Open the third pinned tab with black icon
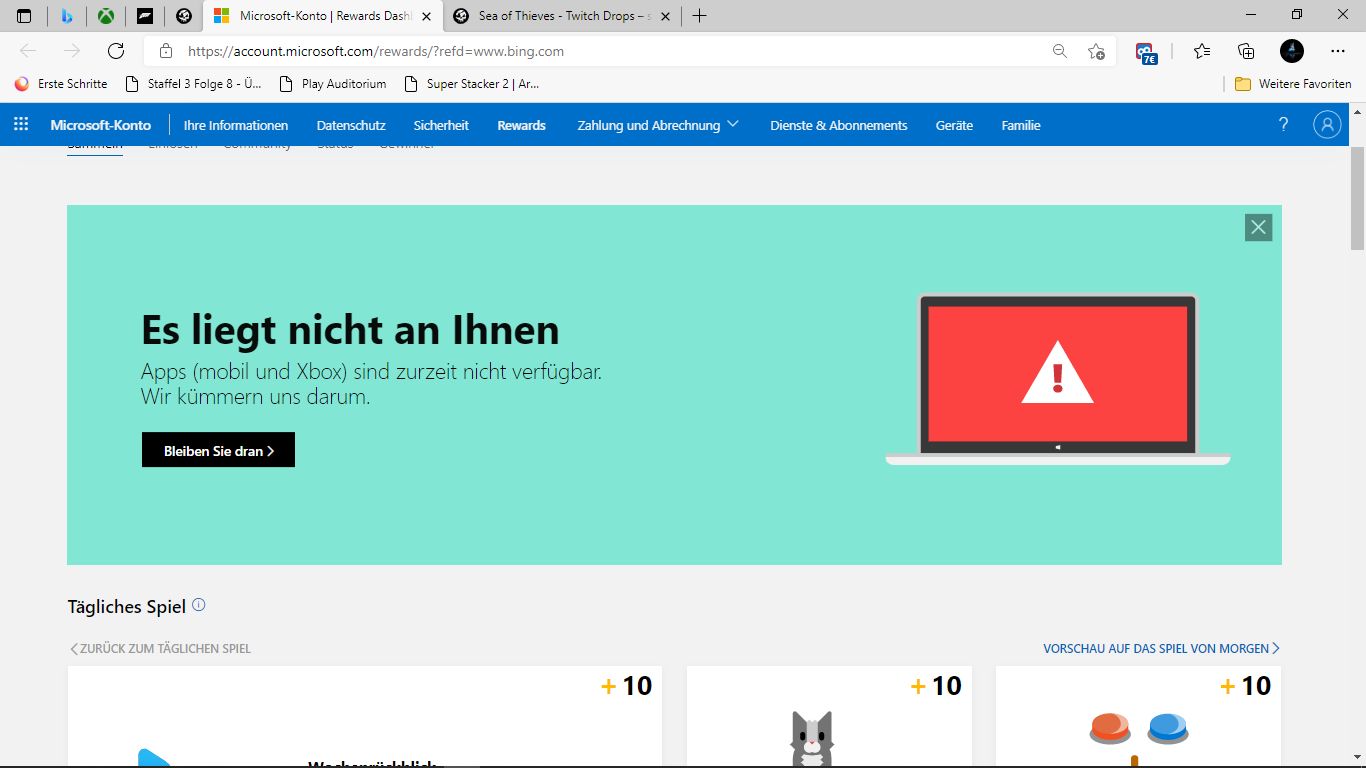This screenshot has width=1366, height=768. pyautogui.click(x=145, y=16)
